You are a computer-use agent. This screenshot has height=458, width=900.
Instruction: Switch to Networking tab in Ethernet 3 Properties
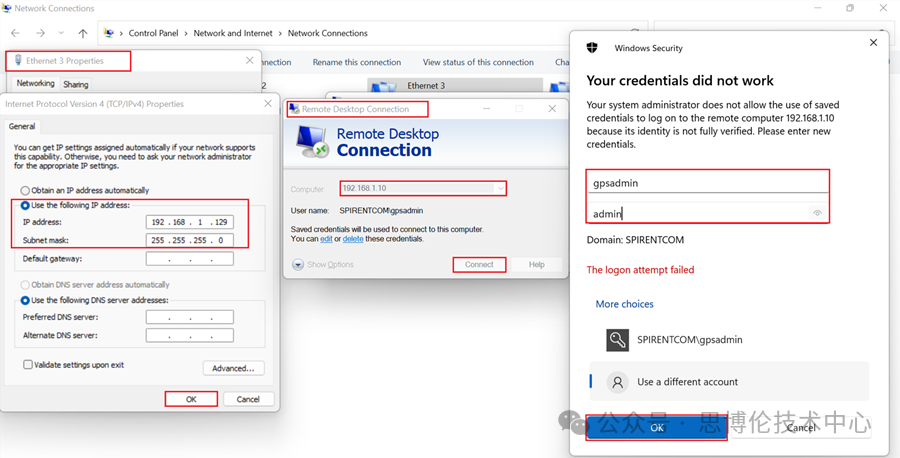35,83
